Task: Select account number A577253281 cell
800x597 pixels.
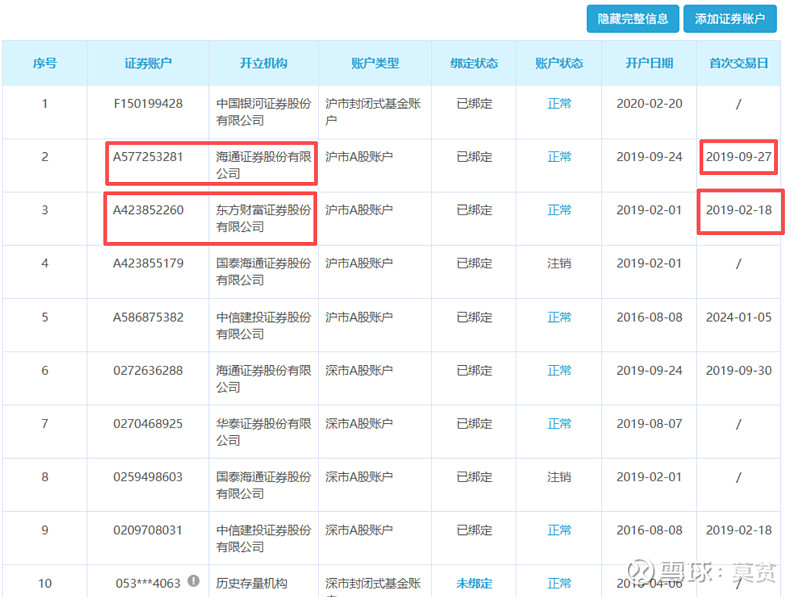Action: pyautogui.click(x=148, y=157)
